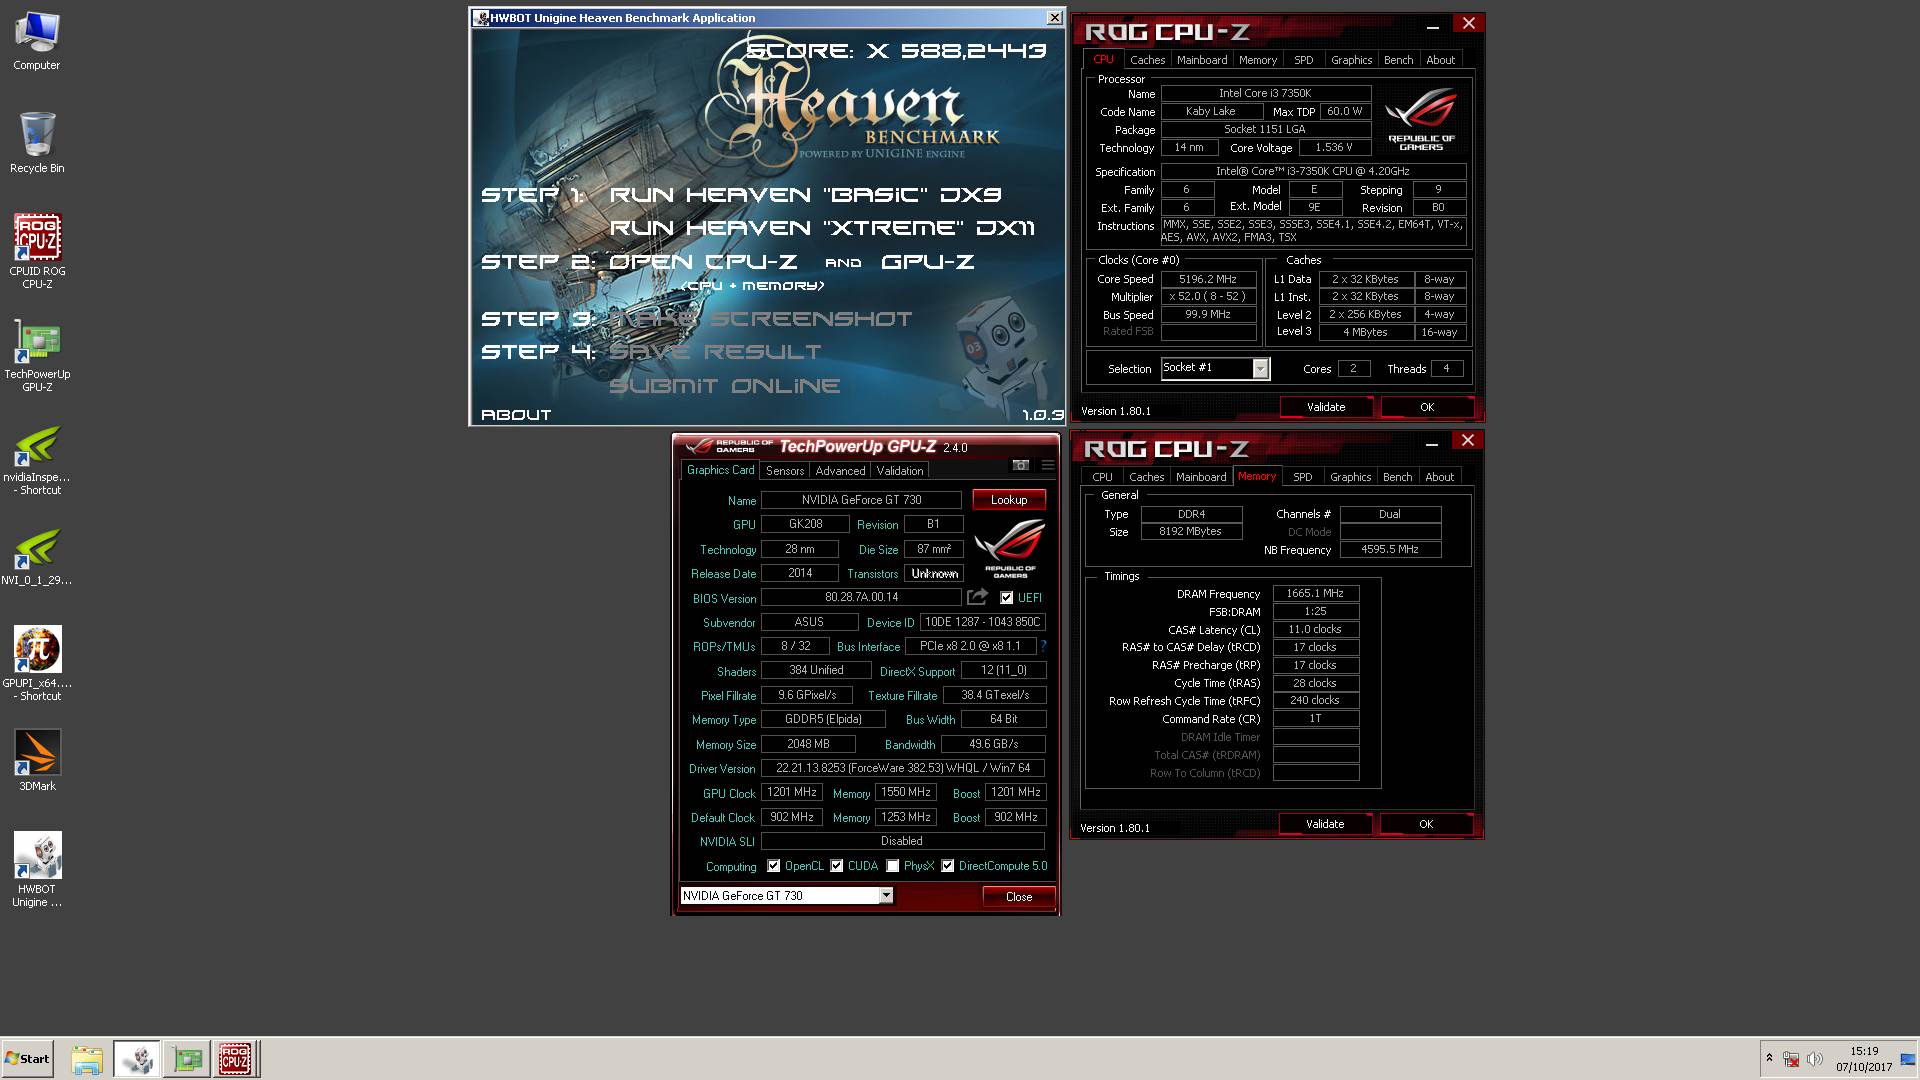Open NVI_0_1_29 desktop icon
The image size is (1920, 1080).
pos(37,555)
